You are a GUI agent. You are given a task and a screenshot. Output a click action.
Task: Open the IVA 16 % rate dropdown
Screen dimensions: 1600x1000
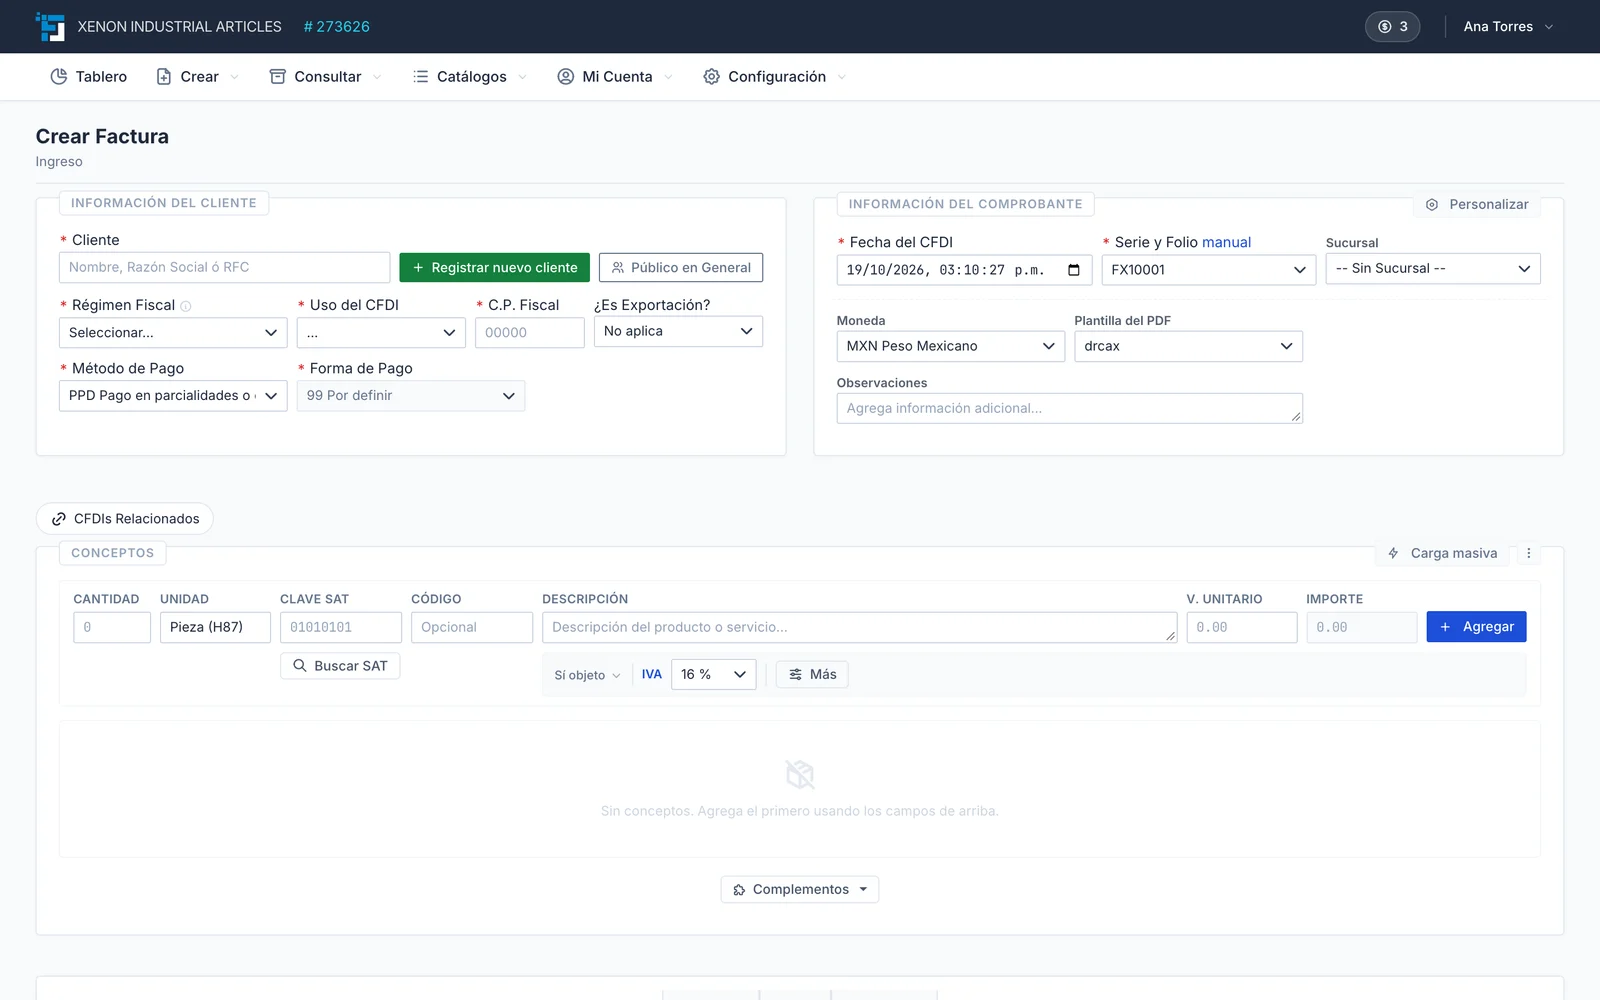(x=714, y=674)
